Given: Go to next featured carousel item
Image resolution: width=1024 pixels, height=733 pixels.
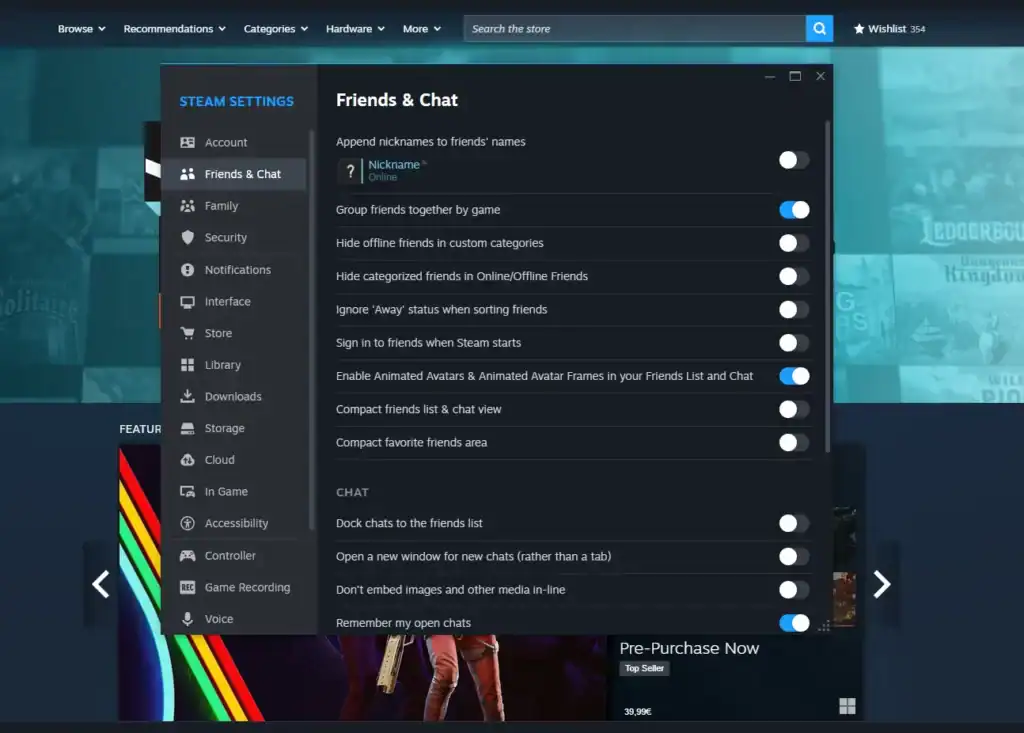Looking at the screenshot, I should 881,584.
